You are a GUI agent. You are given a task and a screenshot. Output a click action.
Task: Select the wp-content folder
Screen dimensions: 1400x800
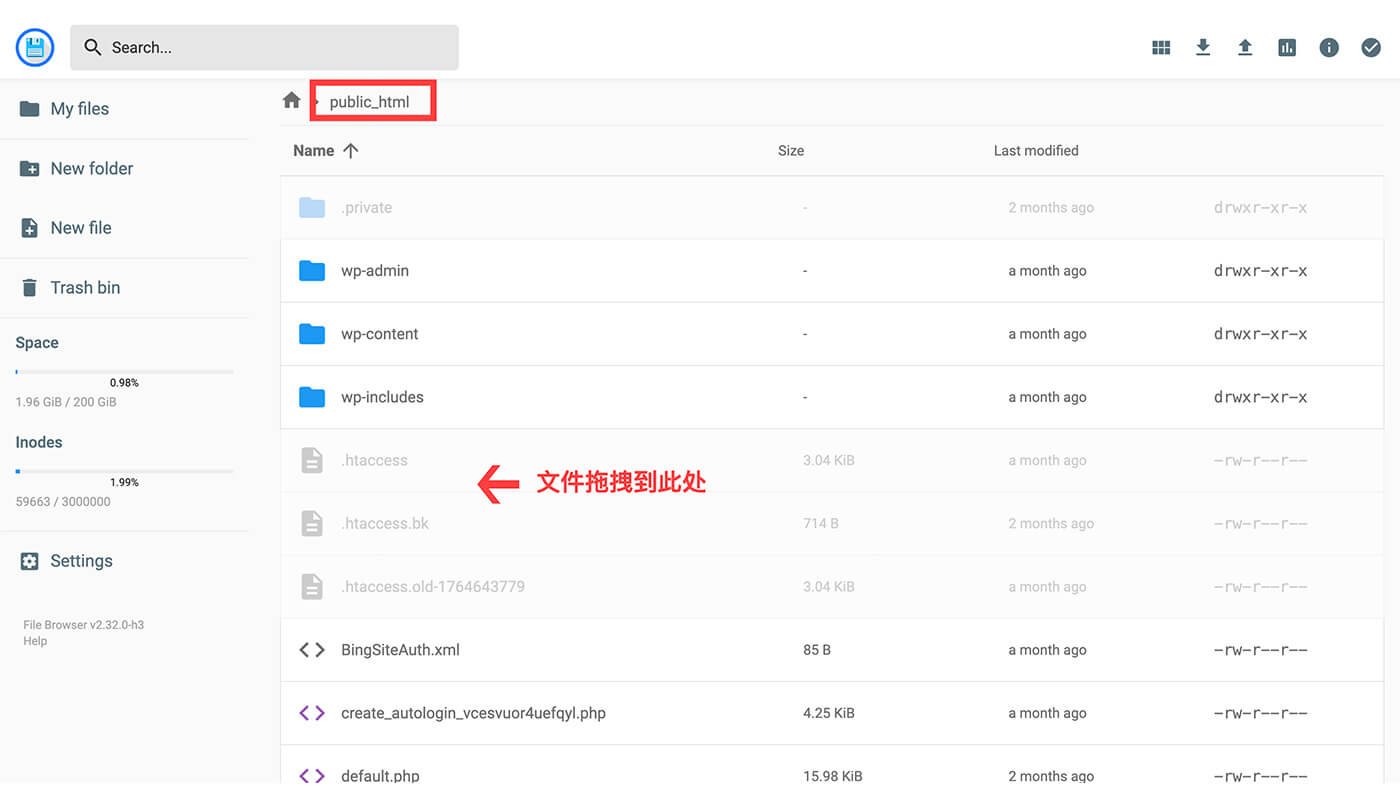pyautogui.click(x=380, y=333)
